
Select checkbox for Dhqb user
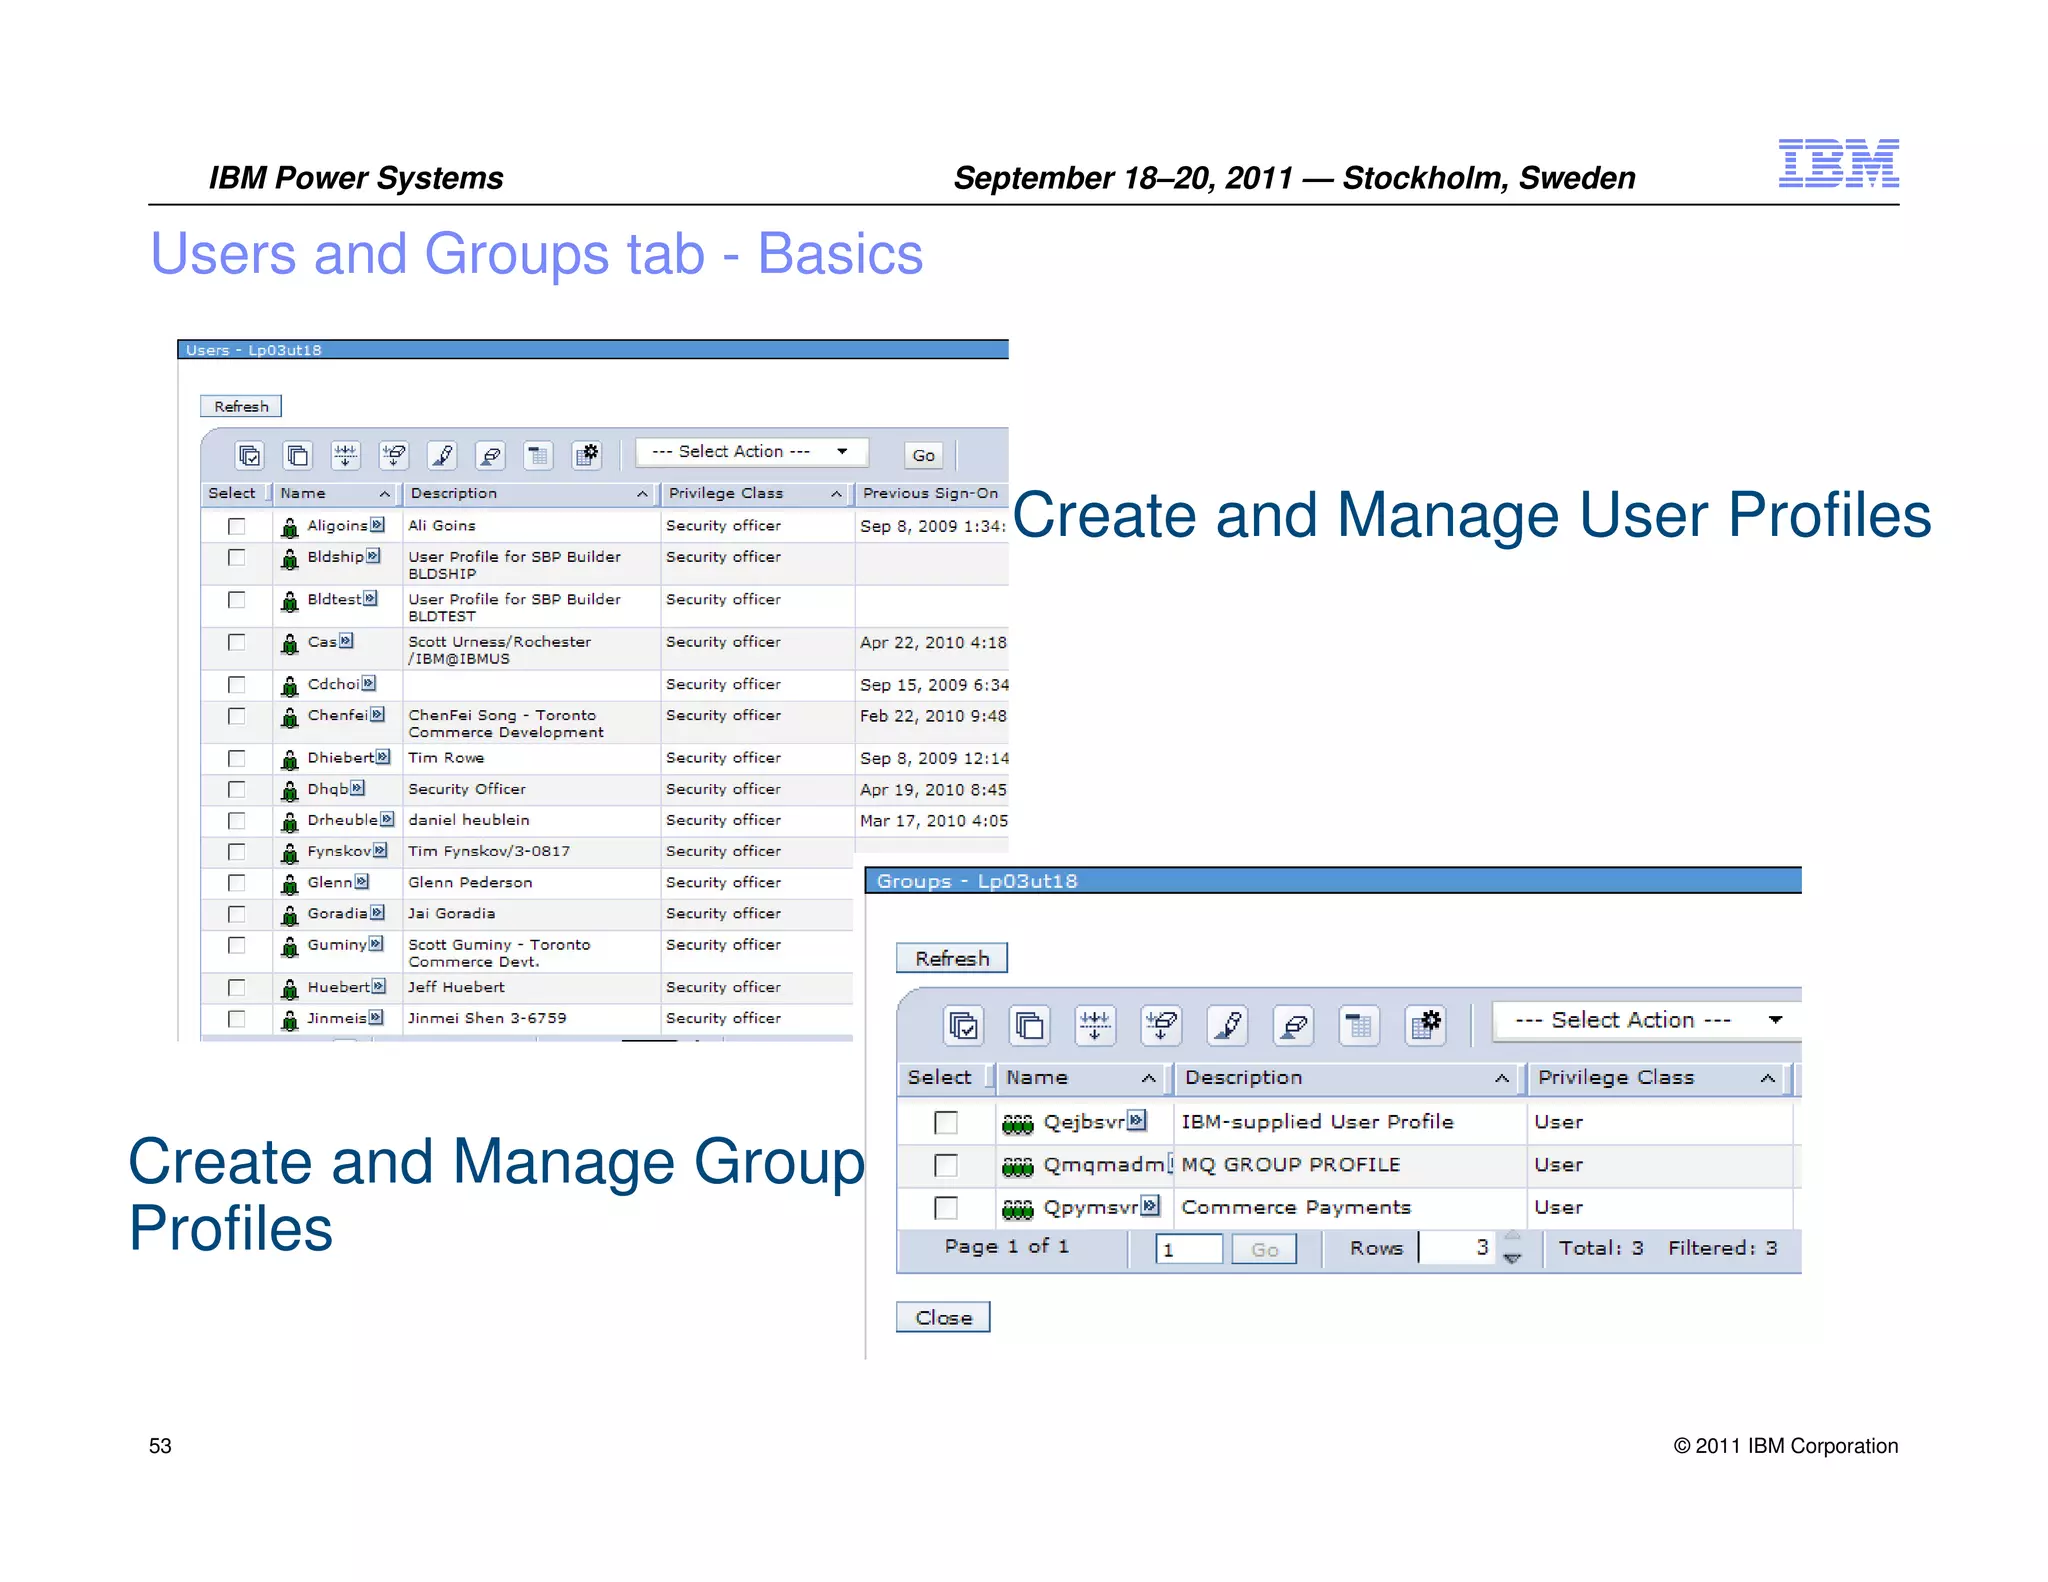point(237,790)
